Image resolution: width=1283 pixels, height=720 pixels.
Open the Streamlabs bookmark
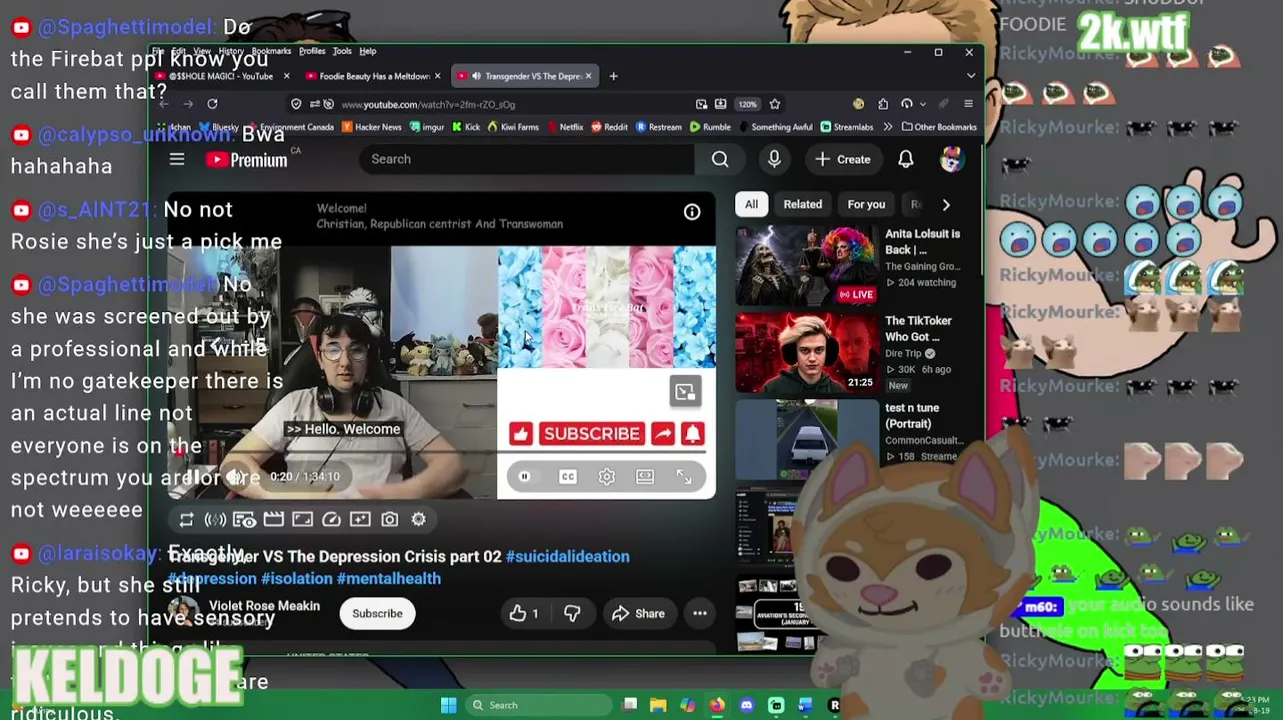(847, 127)
